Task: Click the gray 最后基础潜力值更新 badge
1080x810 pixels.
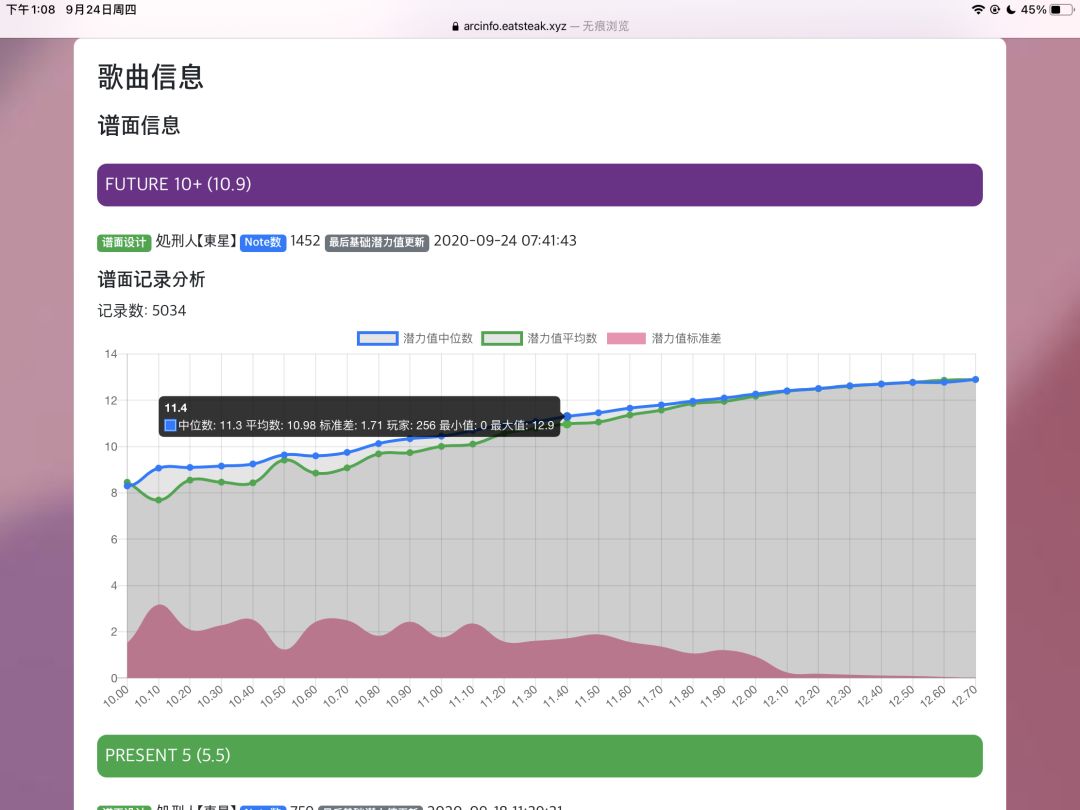Action: tap(377, 242)
